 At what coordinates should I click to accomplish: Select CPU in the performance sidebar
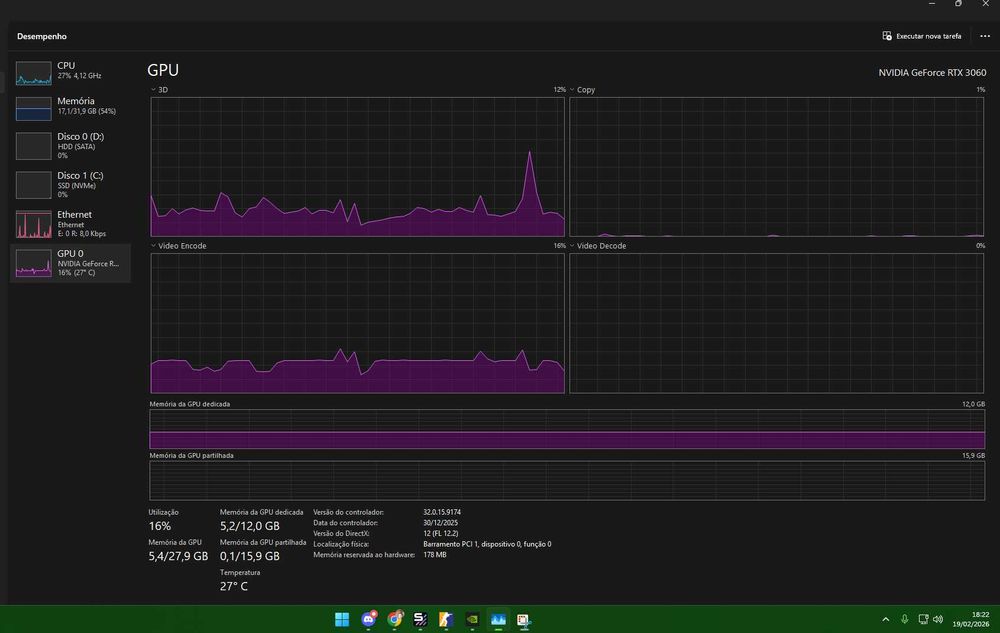click(x=70, y=72)
